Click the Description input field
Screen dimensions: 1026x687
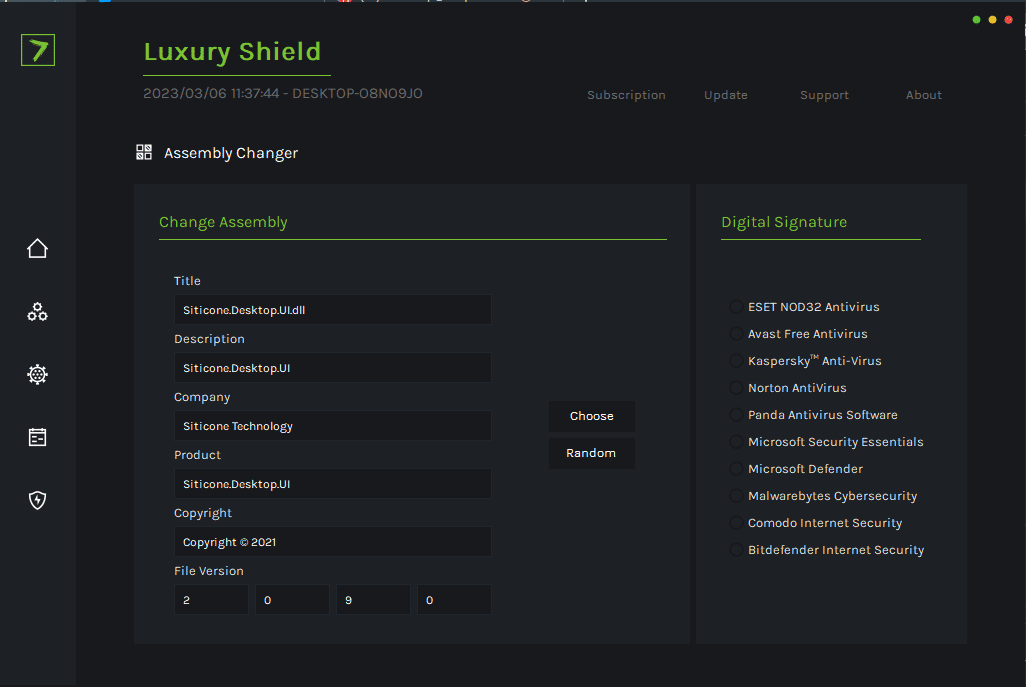coord(332,368)
